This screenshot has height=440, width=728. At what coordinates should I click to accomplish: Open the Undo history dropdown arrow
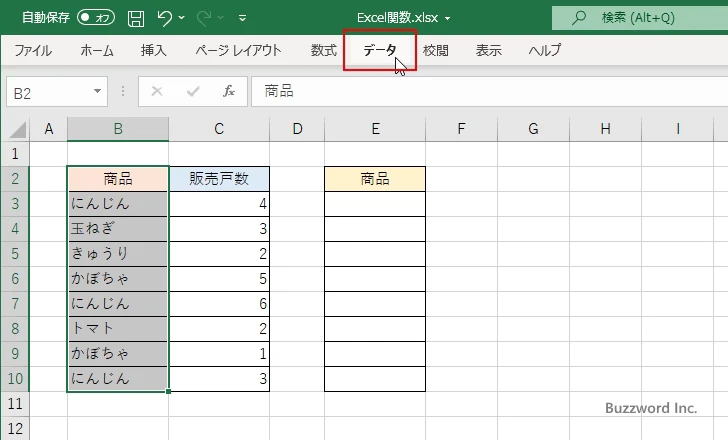tap(187, 18)
